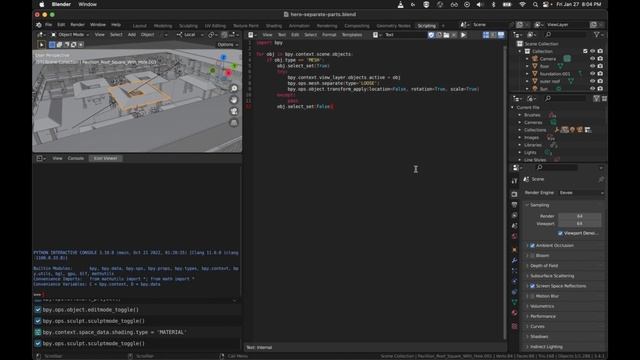Select the tweak cursor tool in viewport

[x=41, y=44]
